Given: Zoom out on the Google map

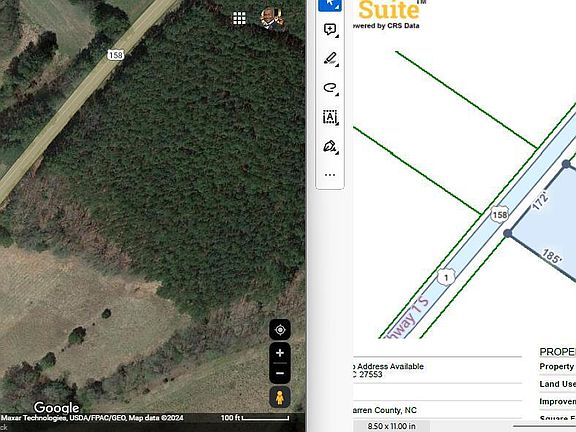Looking at the screenshot, I should point(280,373).
